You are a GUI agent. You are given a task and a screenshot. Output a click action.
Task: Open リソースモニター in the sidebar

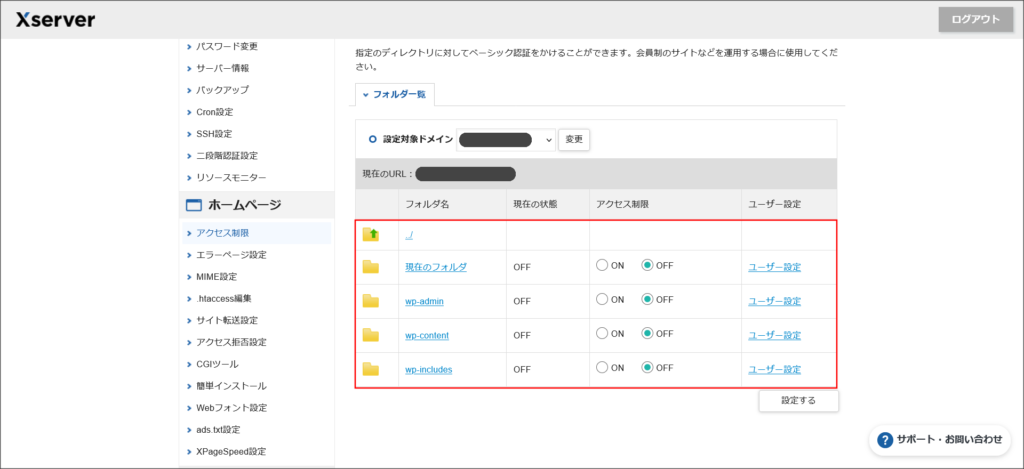(231, 178)
